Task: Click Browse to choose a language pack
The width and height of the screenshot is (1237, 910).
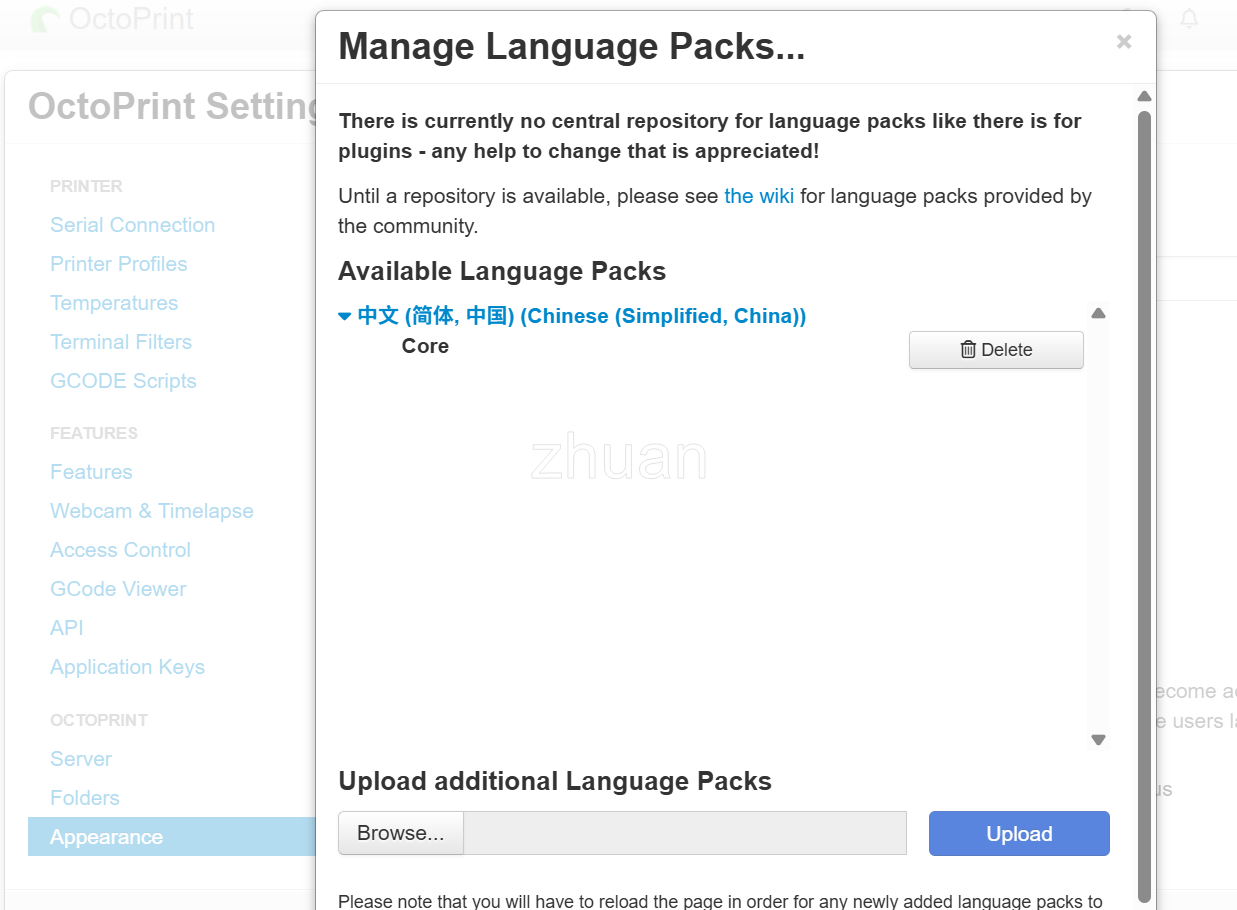Action: coord(401,833)
